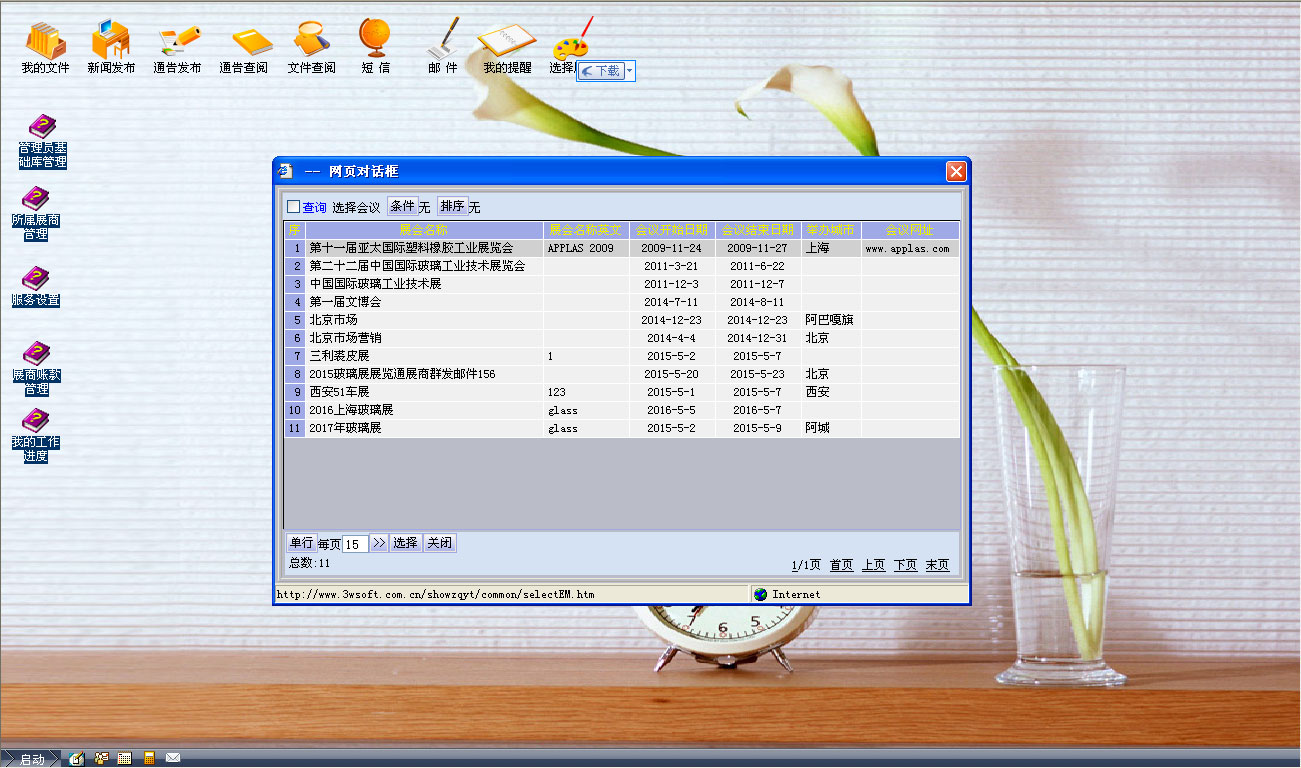Click the 通告发布 notice publishing icon
The width and height of the screenshot is (1301, 768).
pos(177,46)
